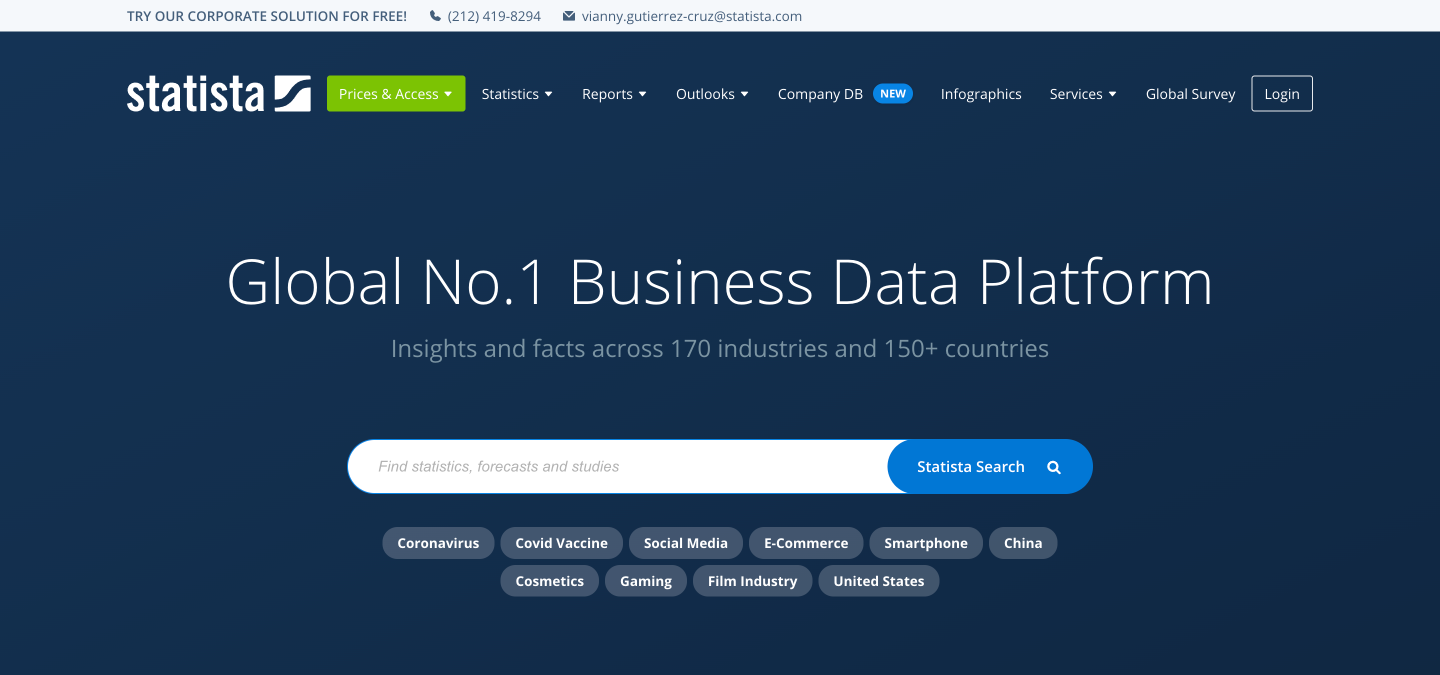This screenshot has width=1440, height=675.
Task: Expand the Reports menu
Action: 614,94
